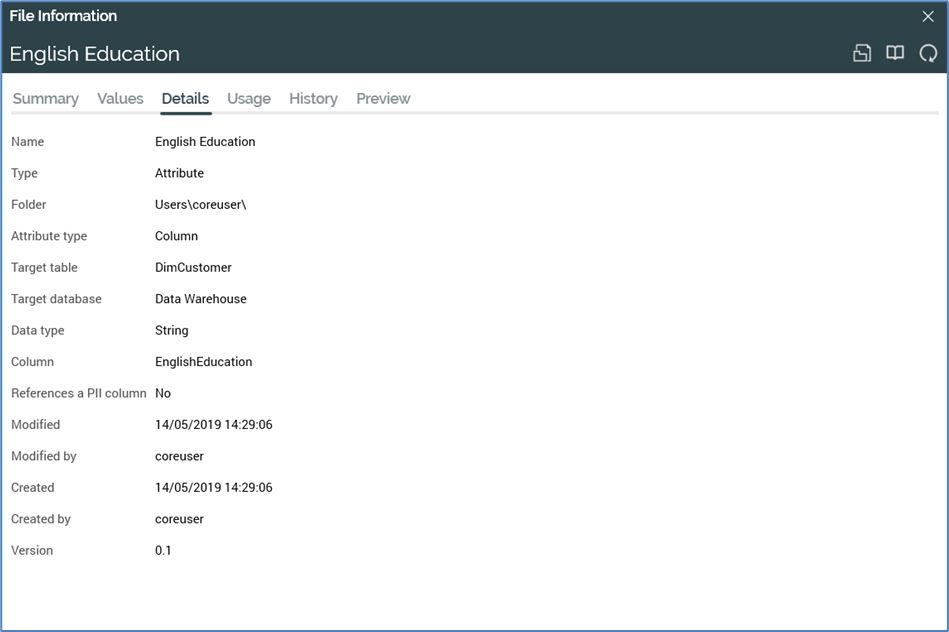The height and width of the screenshot is (632, 949).
Task: Select the EnglishEducation column value
Action: click(203, 362)
